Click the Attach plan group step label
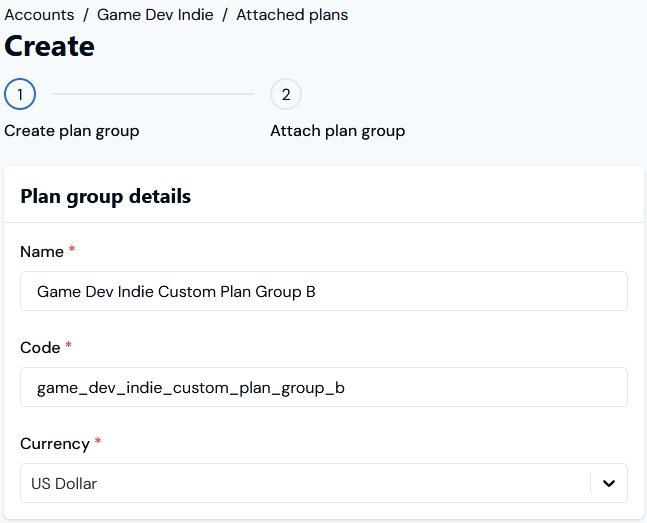 [x=338, y=131]
